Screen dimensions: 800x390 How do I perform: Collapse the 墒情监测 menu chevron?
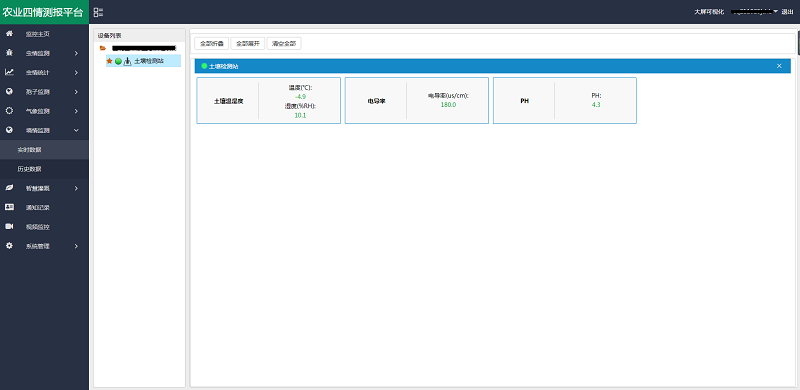76,131
